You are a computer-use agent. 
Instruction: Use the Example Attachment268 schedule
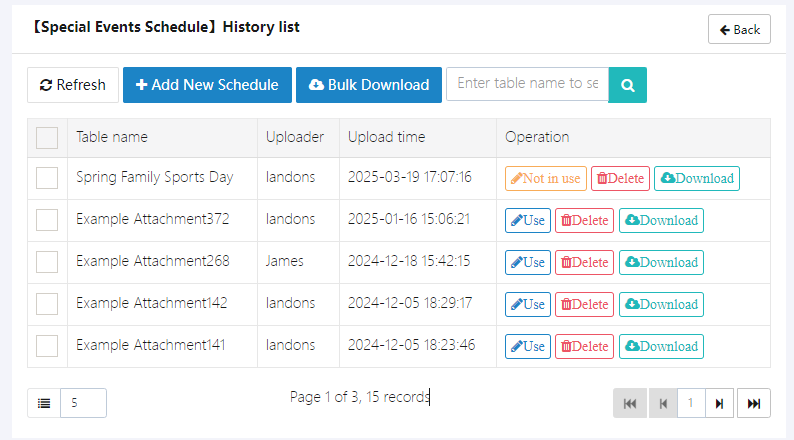528,263
